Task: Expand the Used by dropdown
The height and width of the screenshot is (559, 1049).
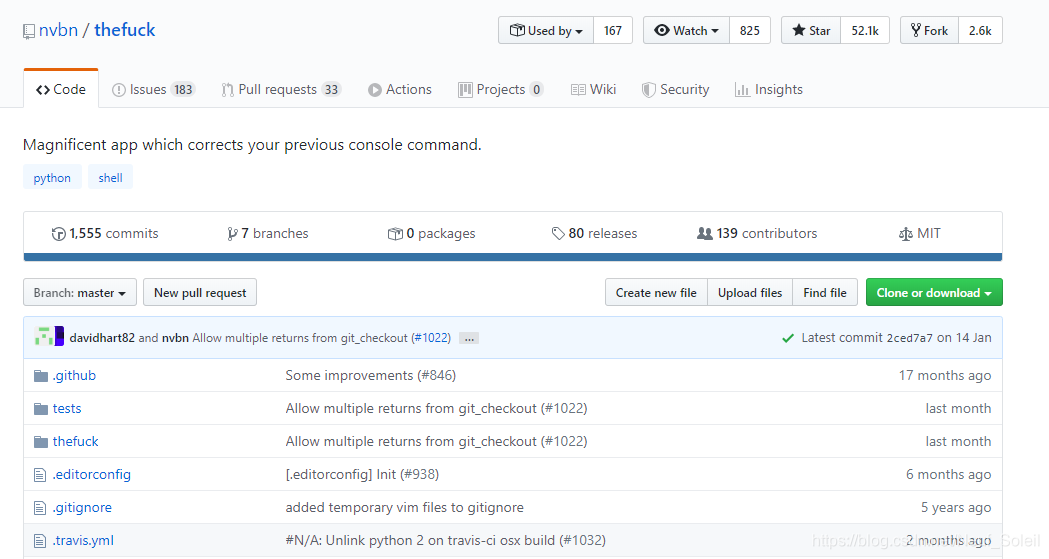Action: click(x=546, y=31)
